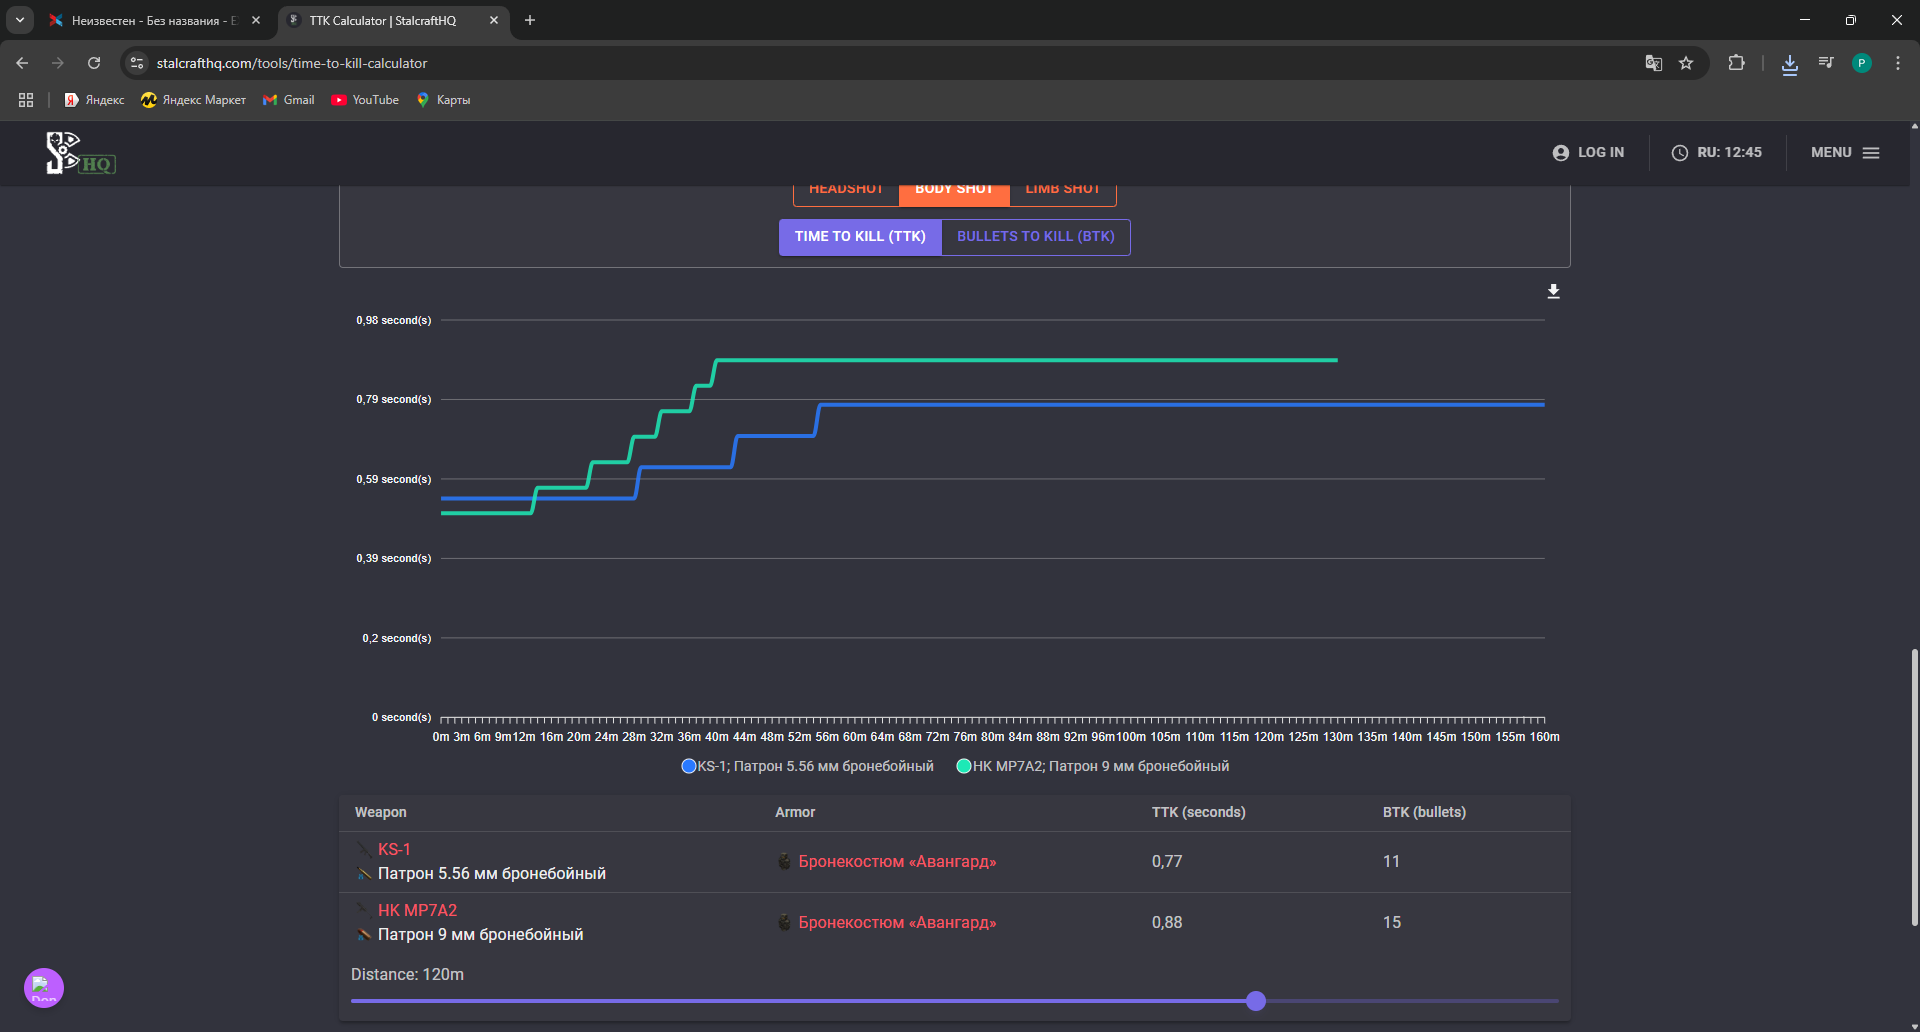Click the page vertical scrollbar thumb
The image size is (1920, 1032).
tap(1914, 788)
